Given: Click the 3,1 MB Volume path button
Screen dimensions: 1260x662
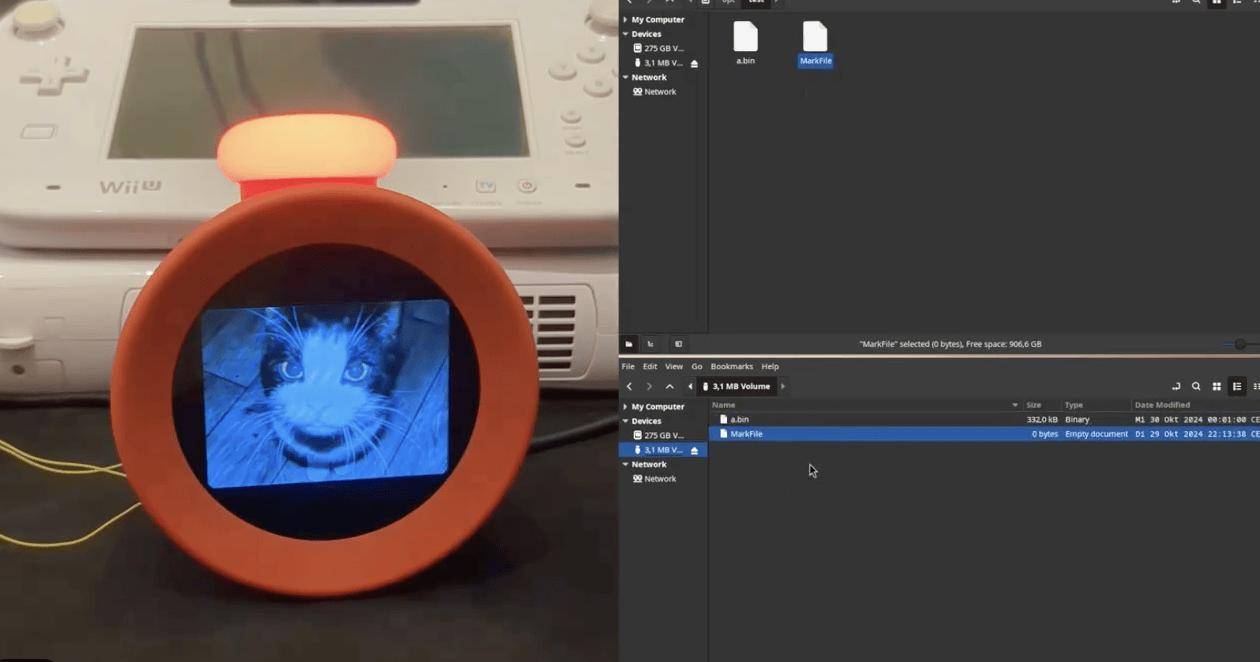Looking at the screenshot, I should click(x=740, y=386).
